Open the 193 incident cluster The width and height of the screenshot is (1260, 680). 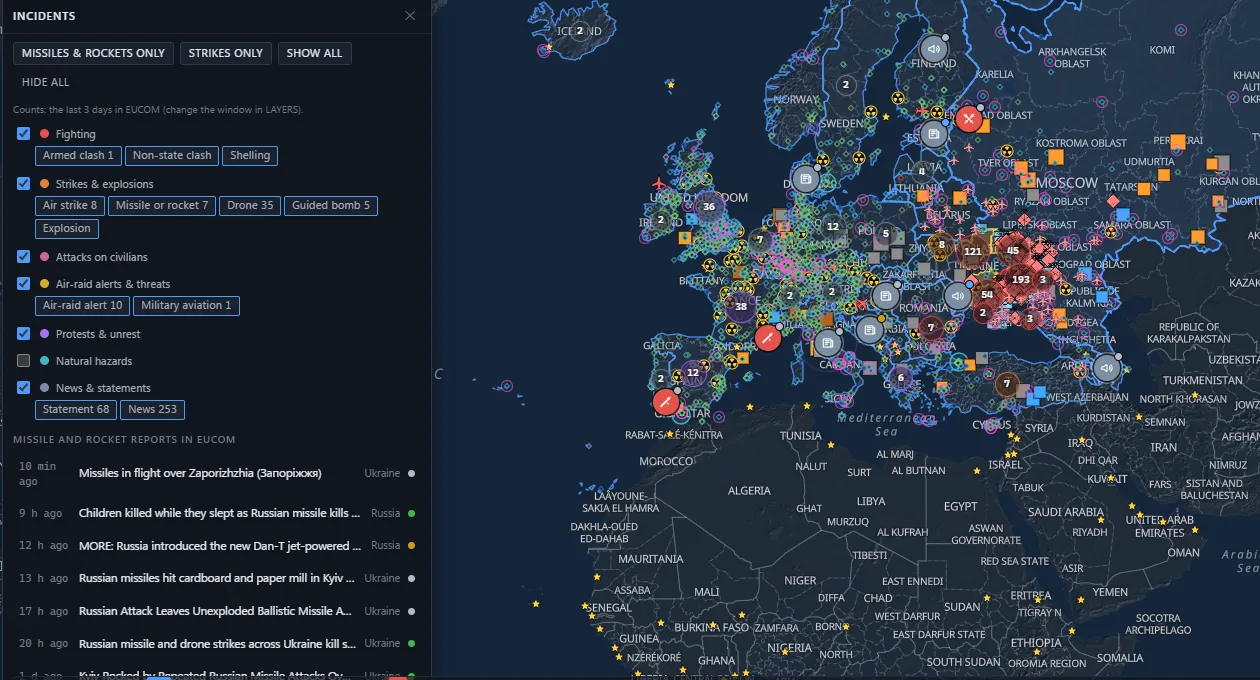tap(1021, 279)
